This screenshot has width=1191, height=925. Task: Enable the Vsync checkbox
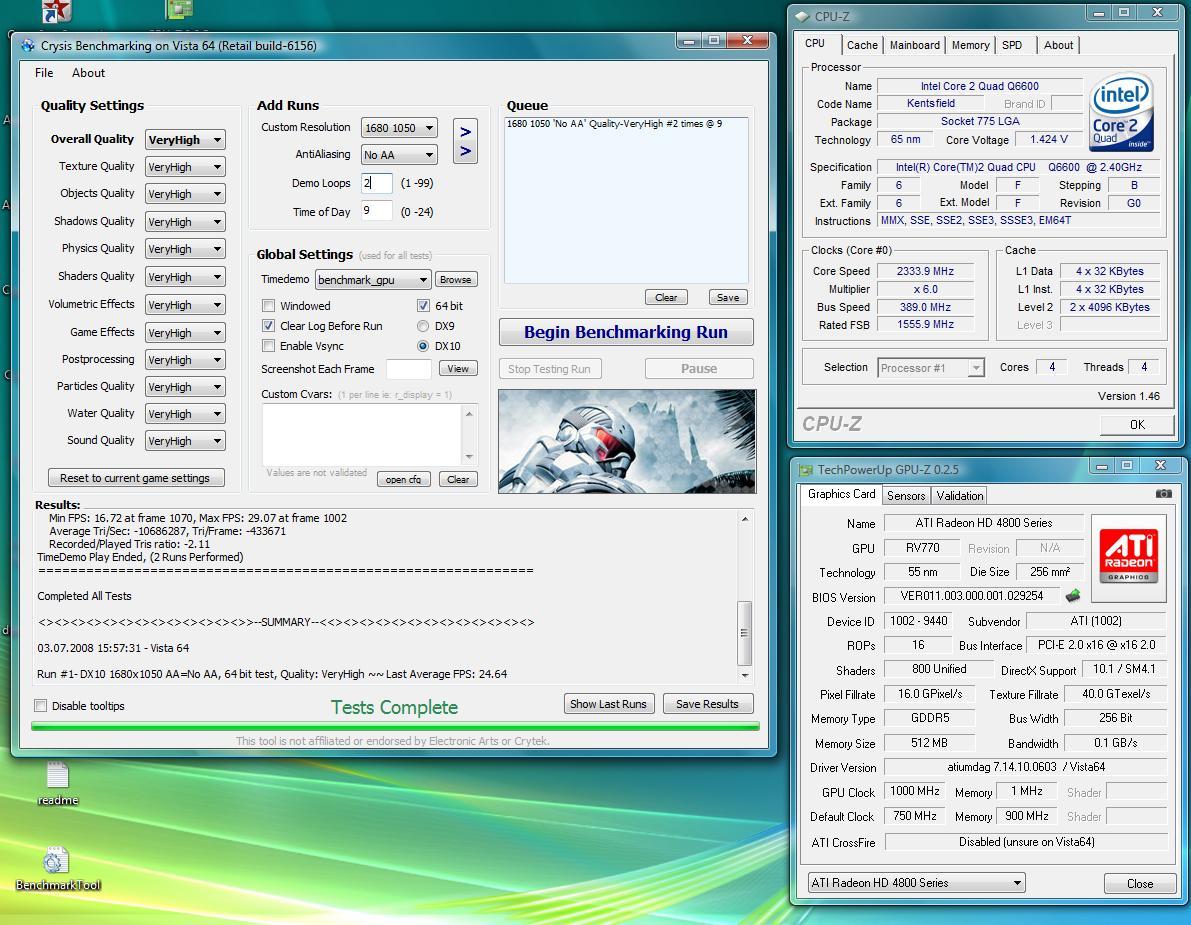pyautogui.click(x=268, y=346)
